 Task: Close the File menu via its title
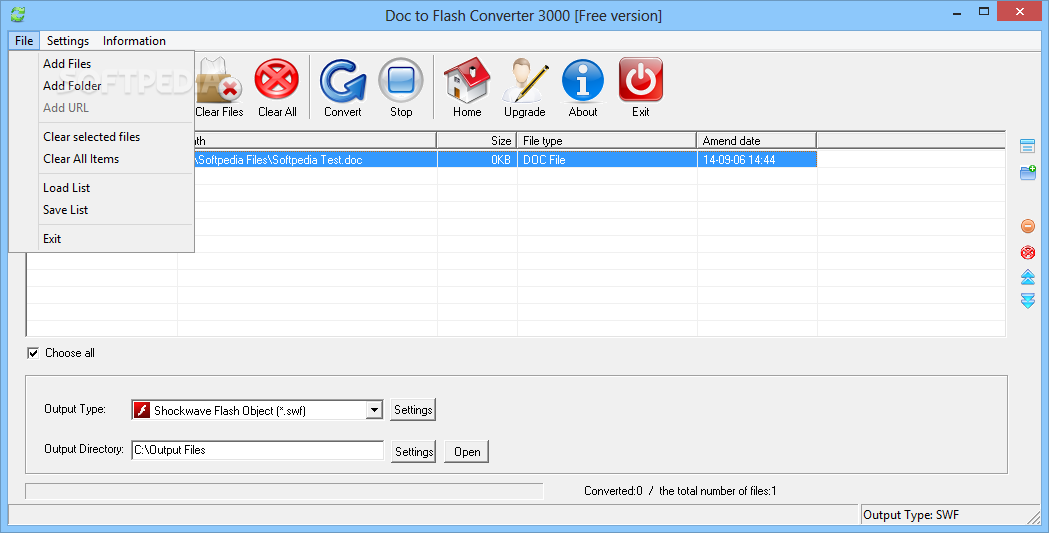(x=24, y=41)
